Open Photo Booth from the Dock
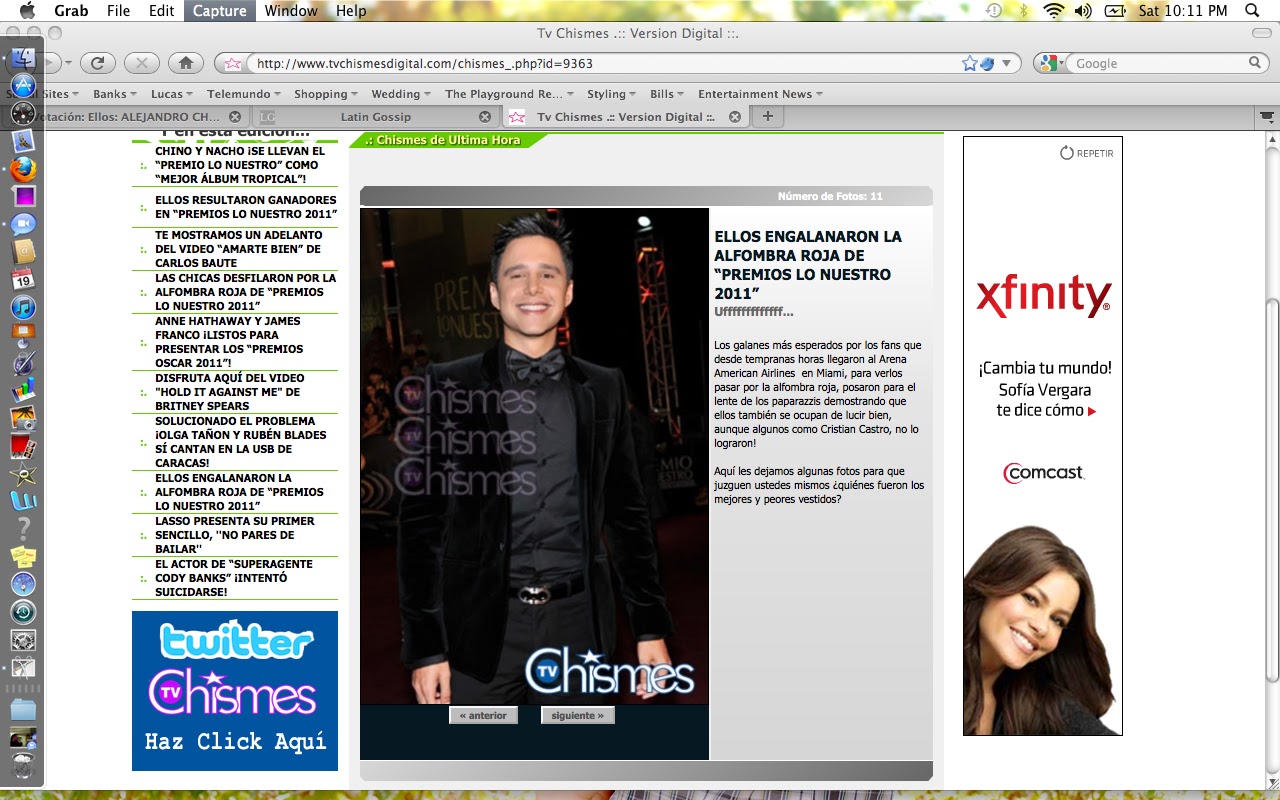The width and height of the screenshot is (1280, 800). 23,445
